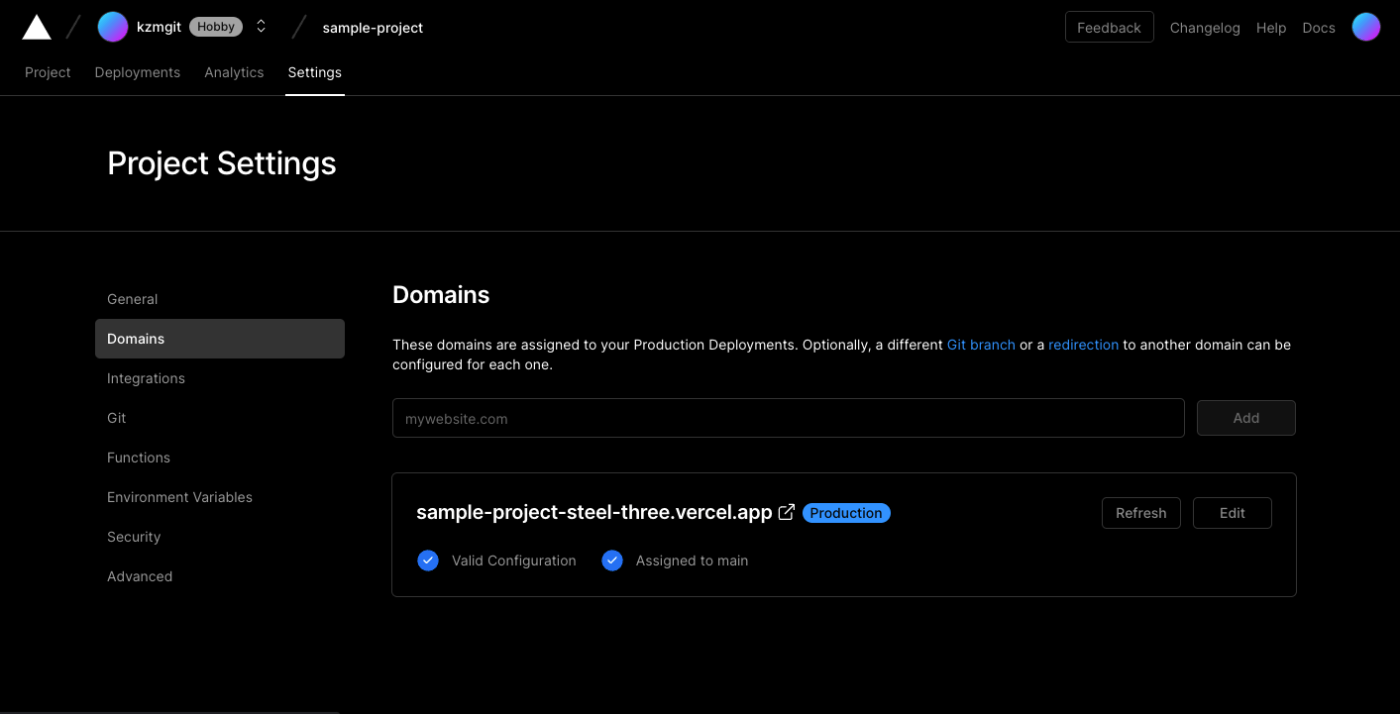Open external link icon for sample-project-steel-three.vercel.app

[787, 512]
